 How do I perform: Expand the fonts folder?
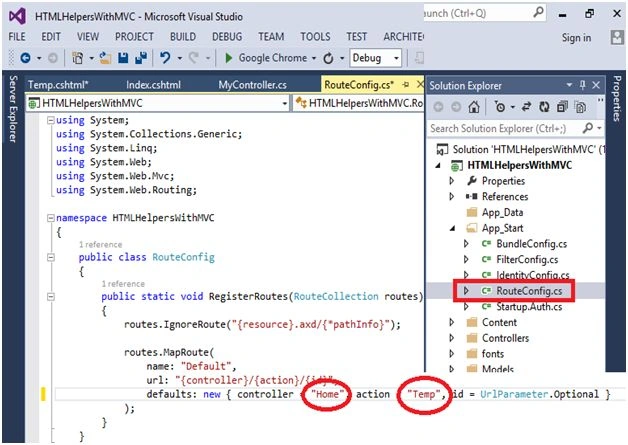[452, 353]
